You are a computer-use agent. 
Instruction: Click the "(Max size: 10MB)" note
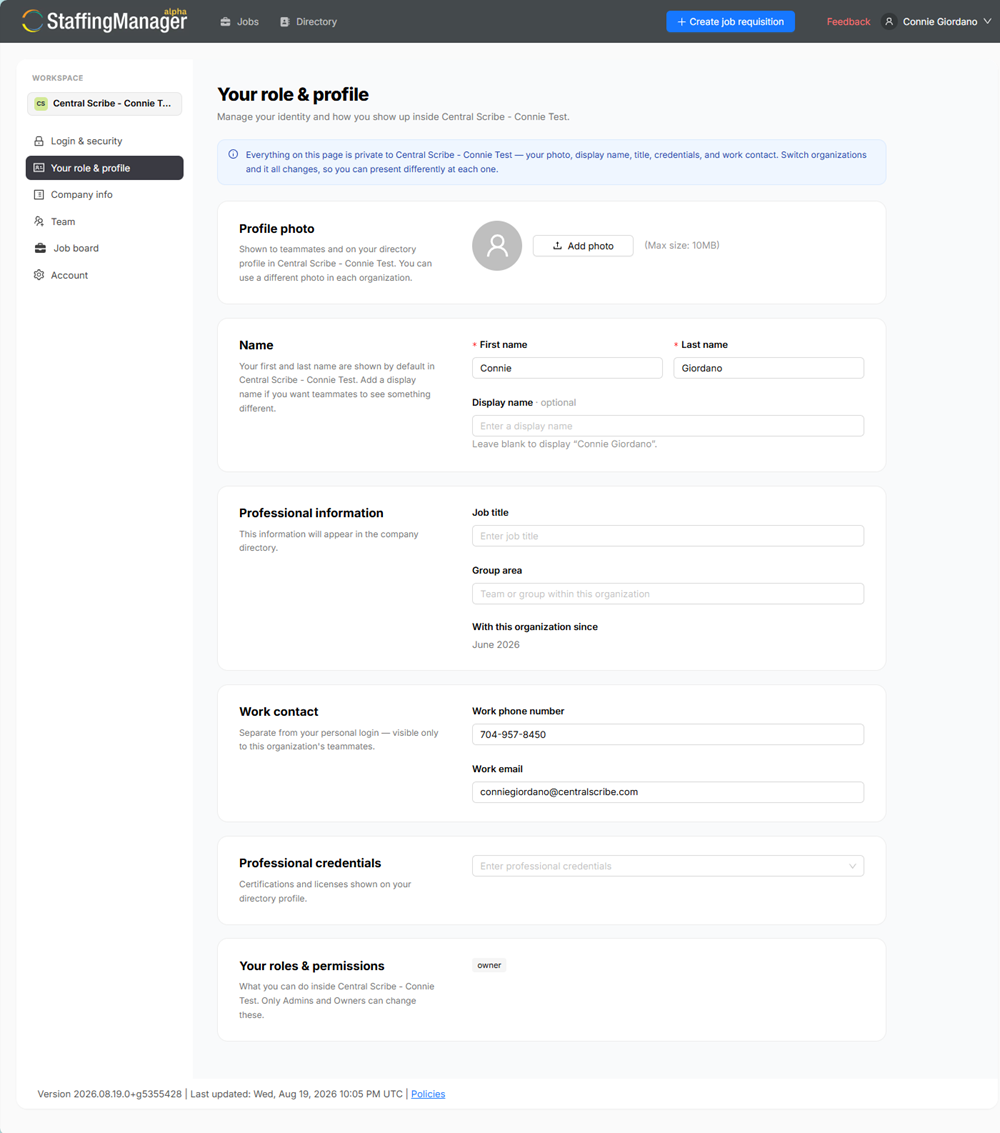(x=681, y=246)
